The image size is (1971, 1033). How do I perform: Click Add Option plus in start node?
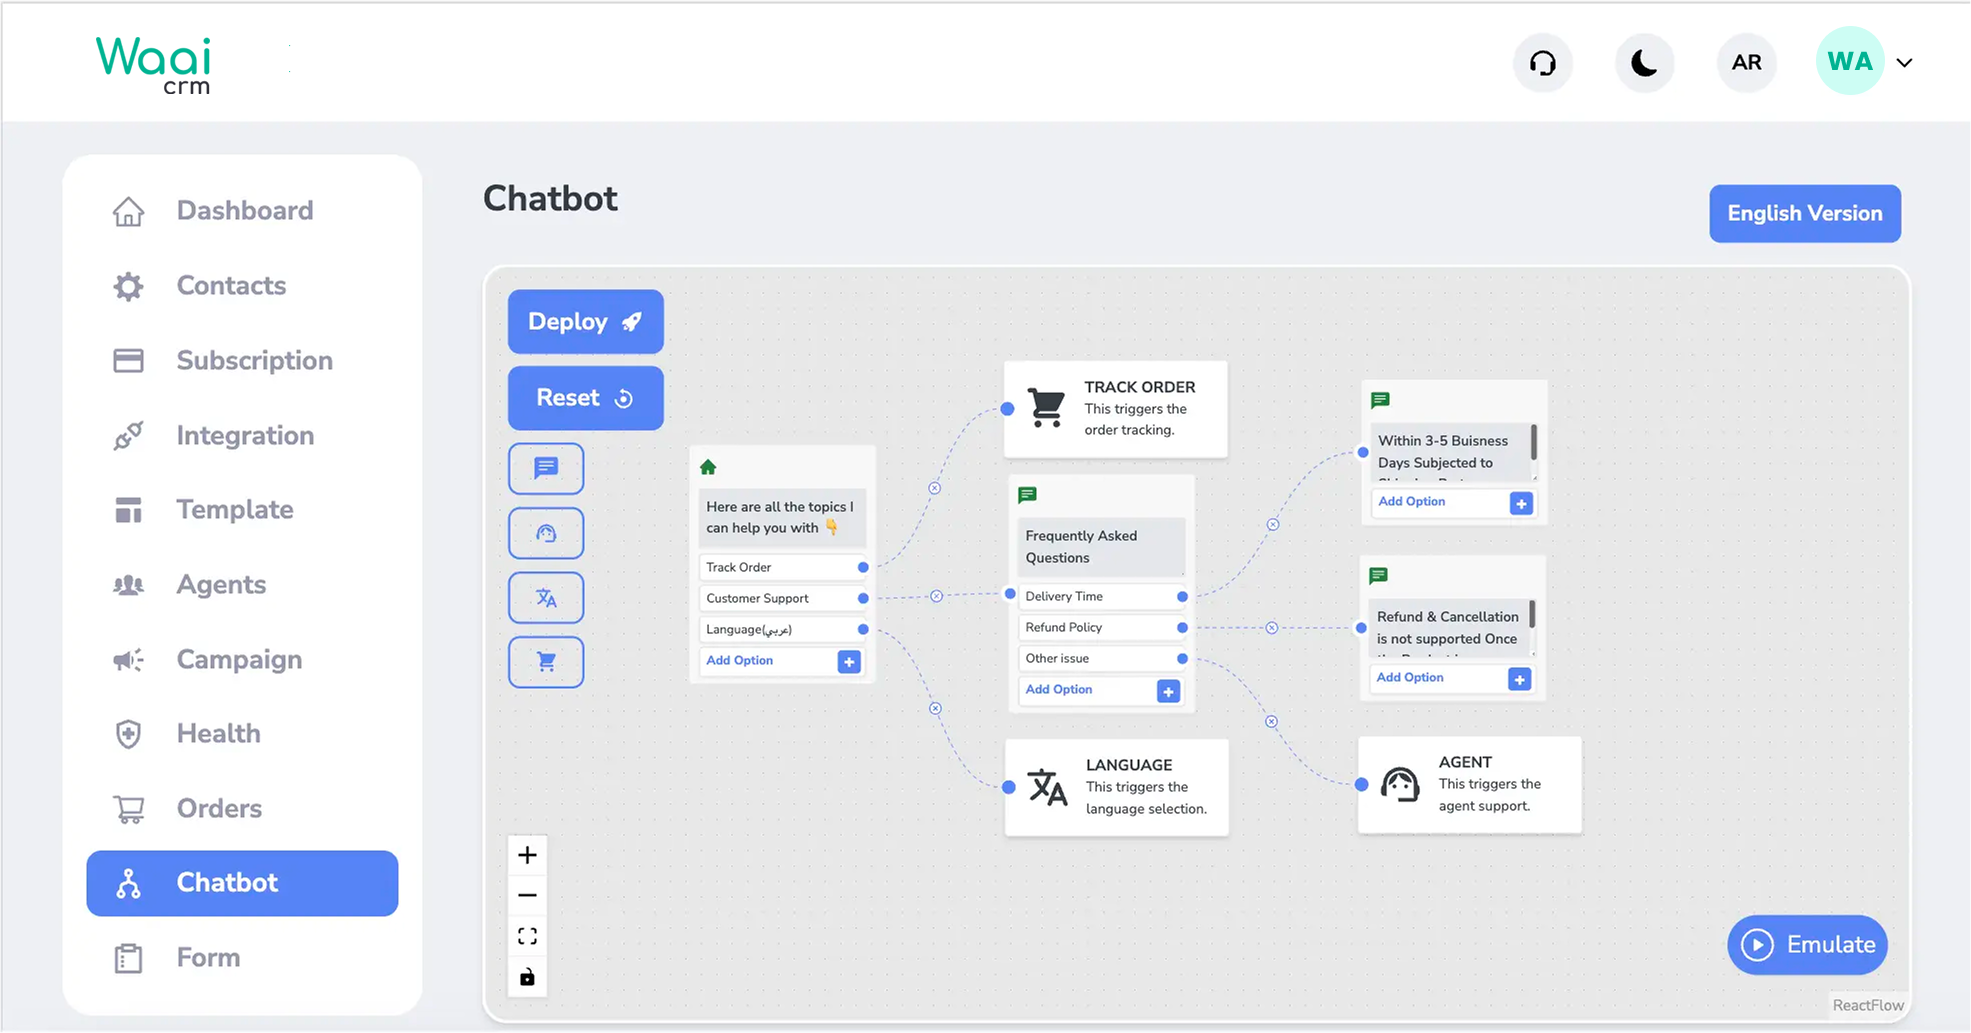pos(849,662)
